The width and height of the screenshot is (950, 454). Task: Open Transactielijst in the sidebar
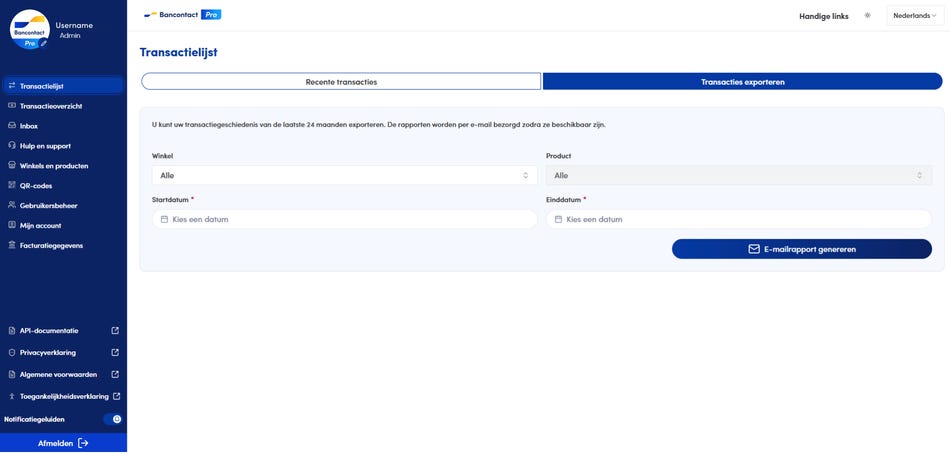point(63,86)
